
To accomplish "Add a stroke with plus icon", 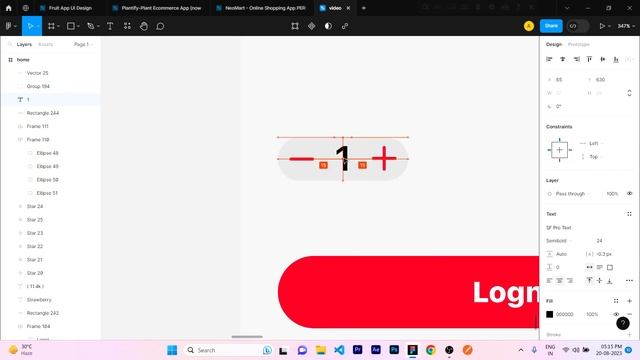I will point(629,334).
